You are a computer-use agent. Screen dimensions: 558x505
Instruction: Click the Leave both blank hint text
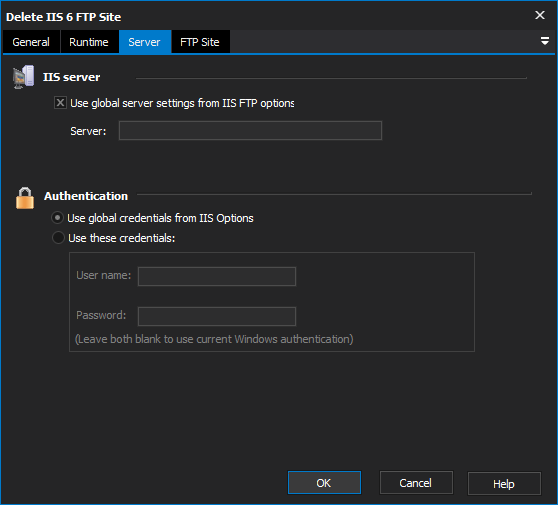point(214,339)
